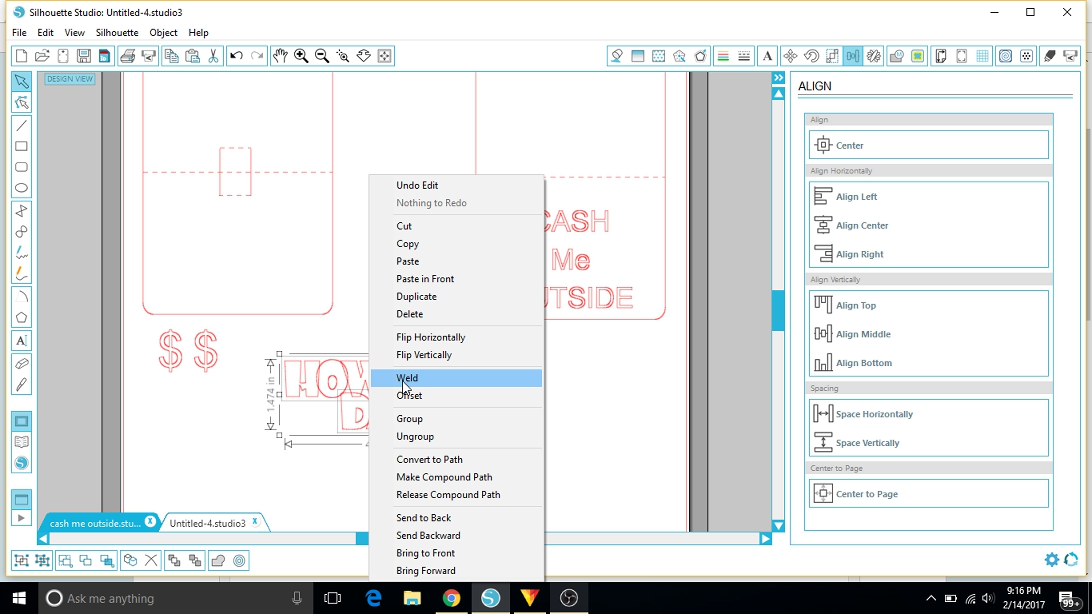Open the Cut Settings blade icon
Image resolution: width=1092 pixels, height=614 pixels.
coord(1050,56)
